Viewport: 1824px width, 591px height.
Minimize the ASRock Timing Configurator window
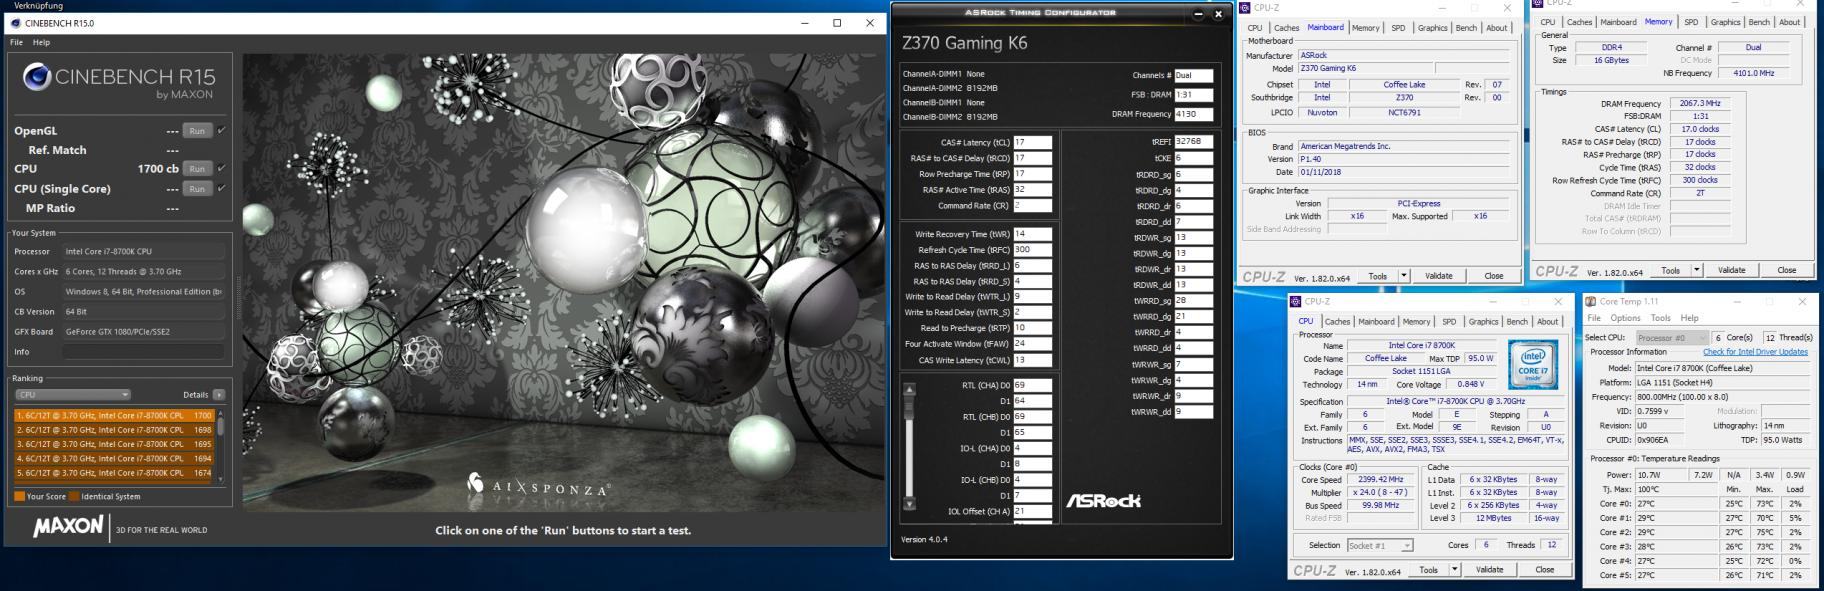[1199, 13]
